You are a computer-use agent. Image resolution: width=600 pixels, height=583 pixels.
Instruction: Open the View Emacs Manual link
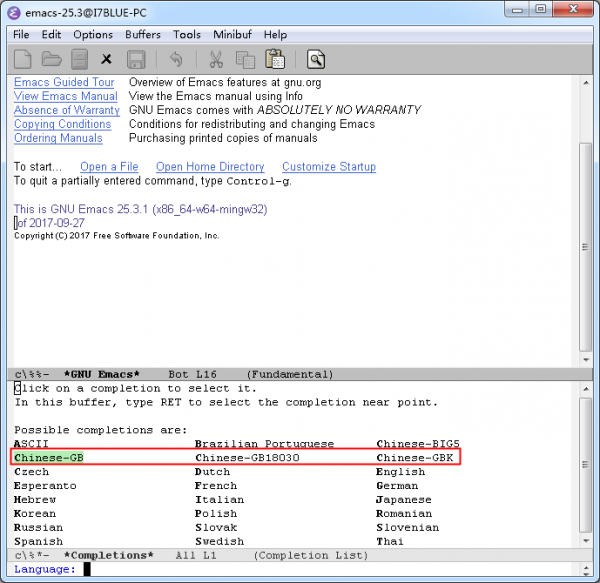point(66,96)
